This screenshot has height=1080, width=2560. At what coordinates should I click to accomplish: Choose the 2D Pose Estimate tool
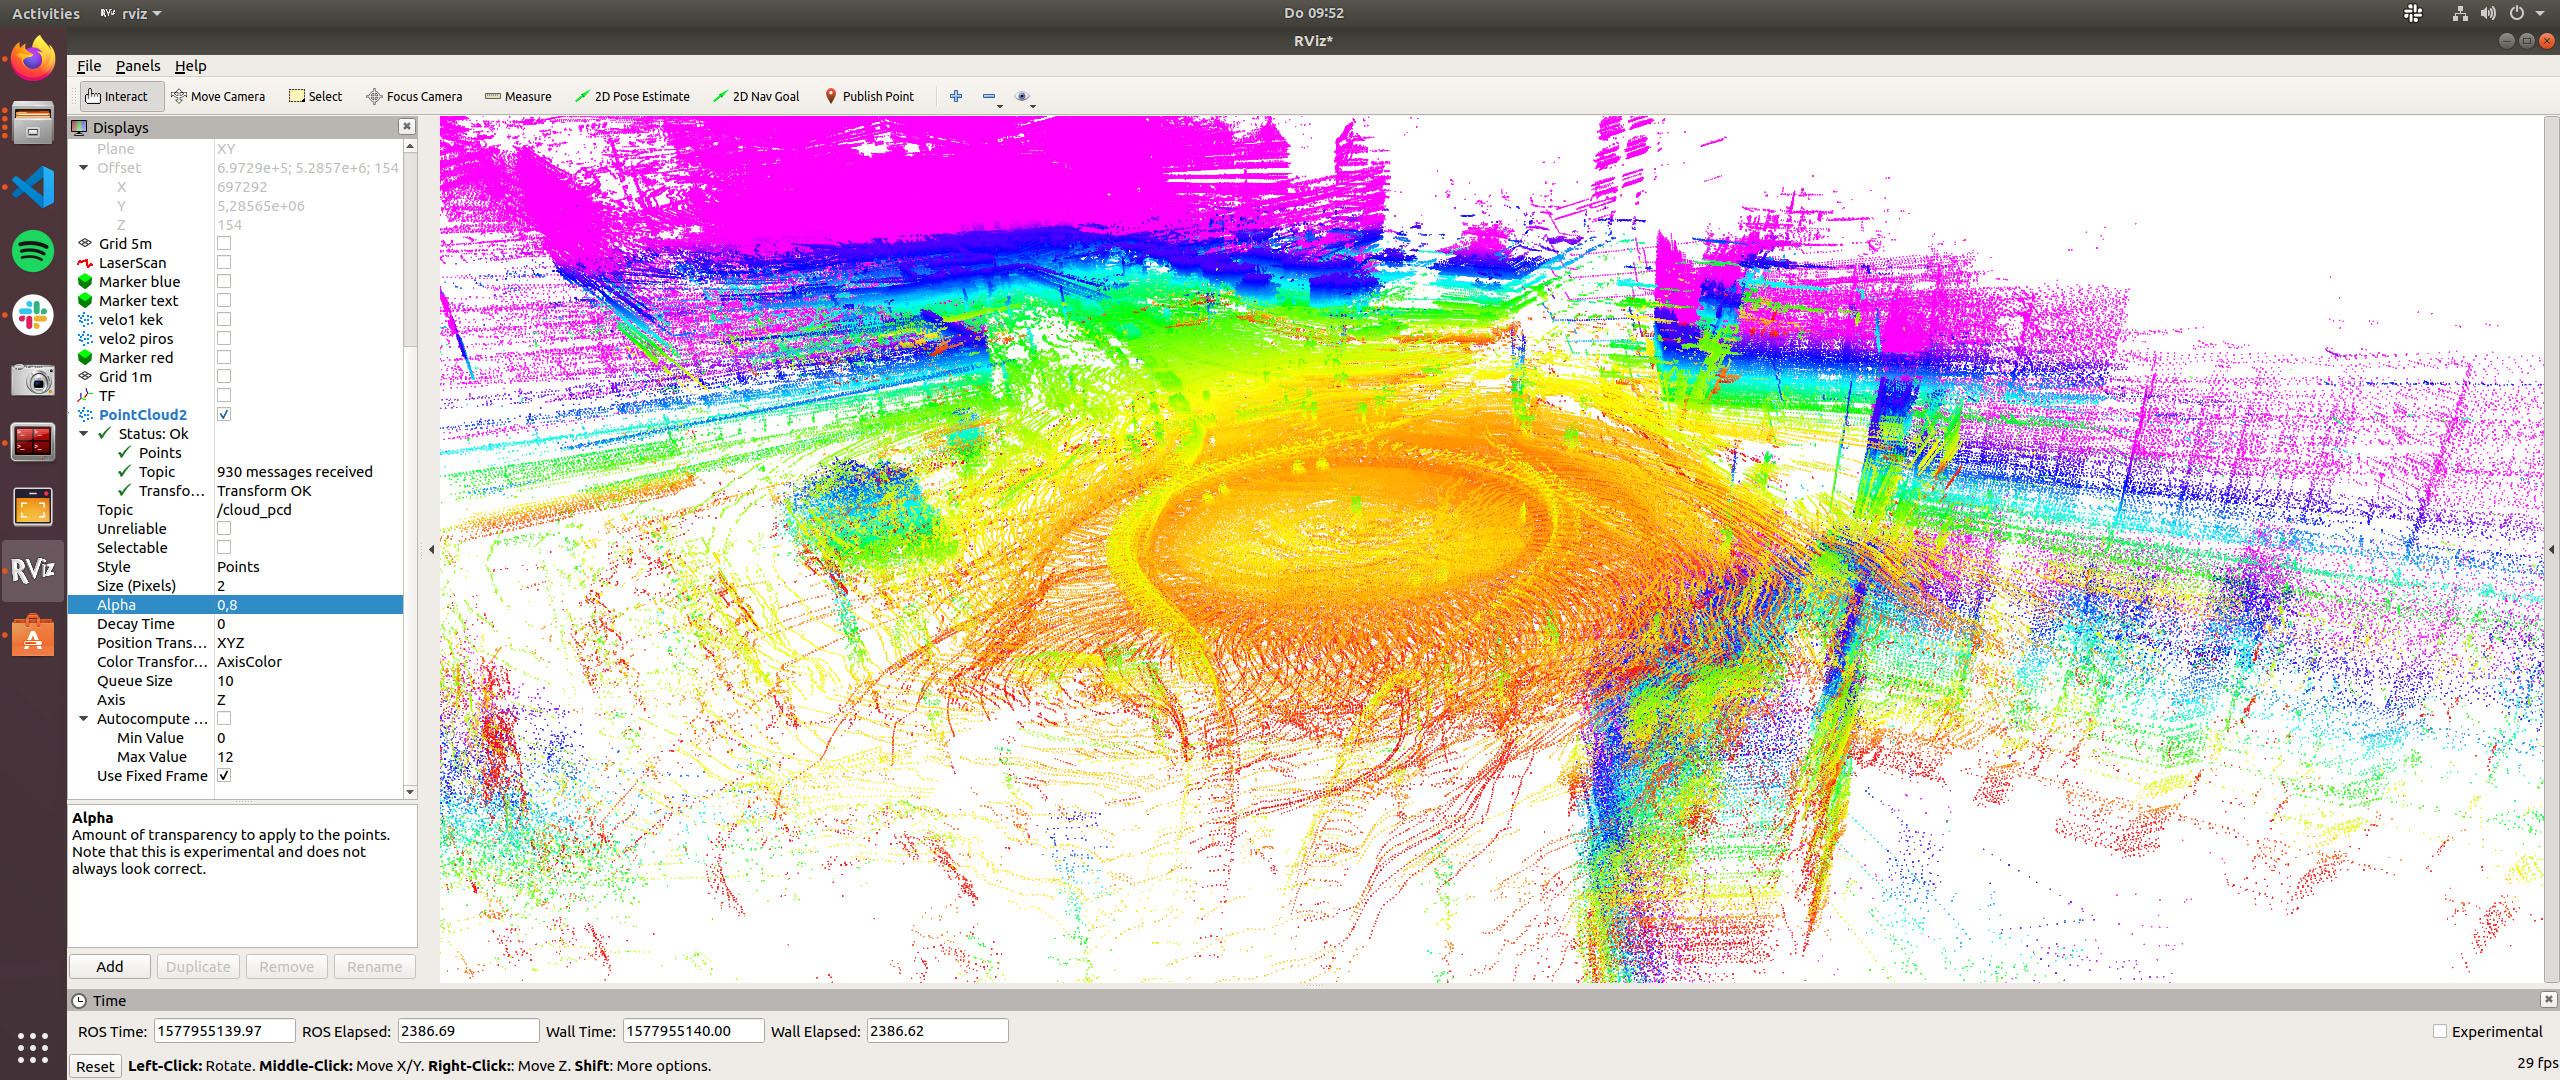(x=632, y=96)
